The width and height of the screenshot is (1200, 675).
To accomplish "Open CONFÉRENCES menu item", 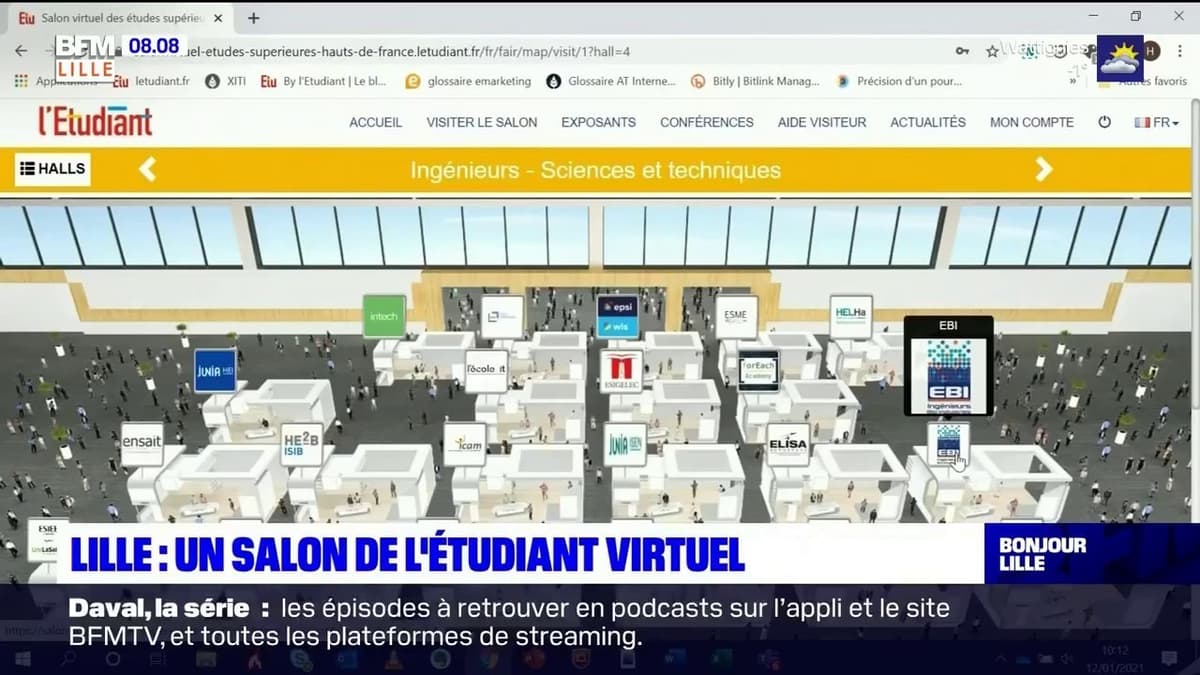I will tap(707, 122).
